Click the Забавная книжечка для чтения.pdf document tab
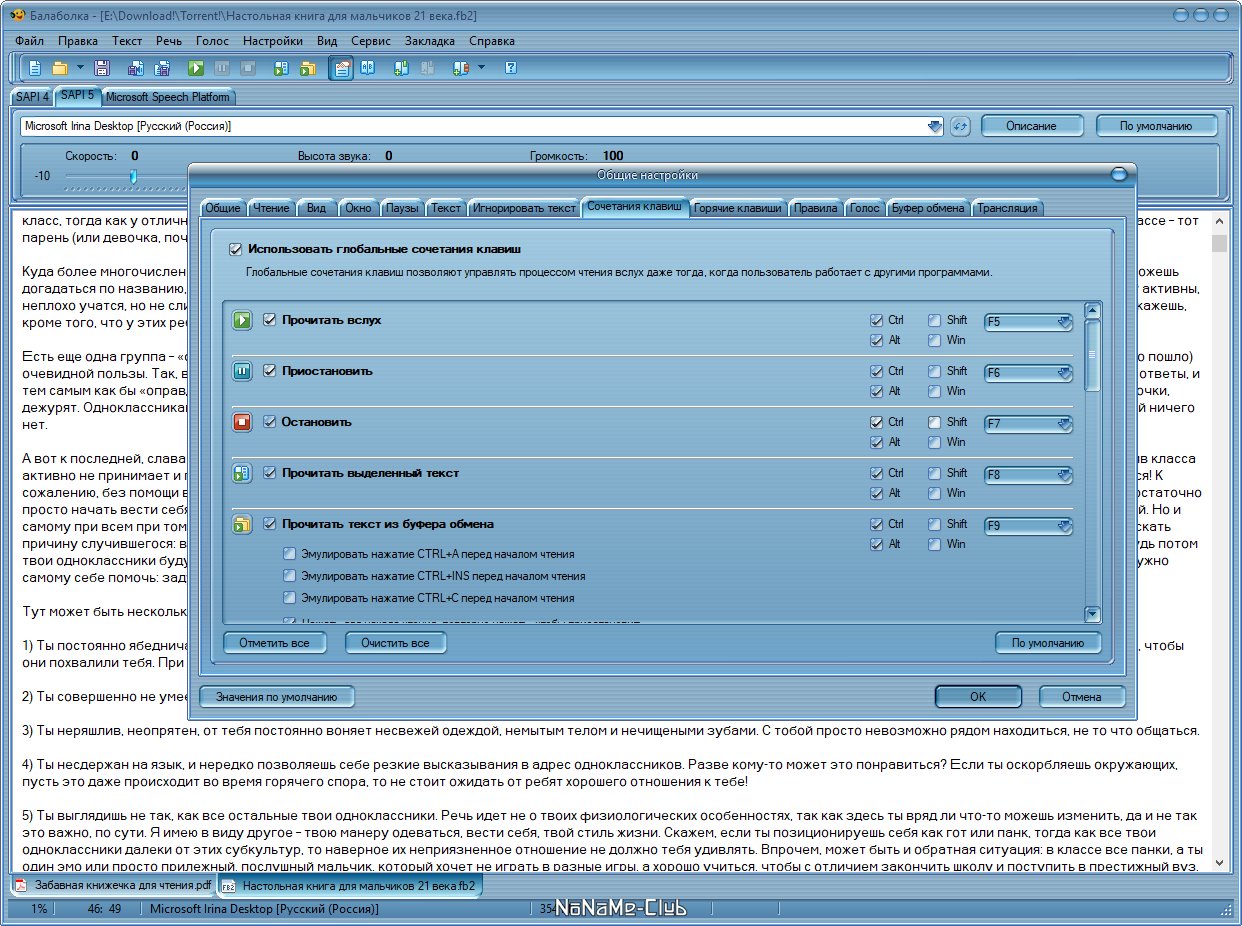 point(113,886)
